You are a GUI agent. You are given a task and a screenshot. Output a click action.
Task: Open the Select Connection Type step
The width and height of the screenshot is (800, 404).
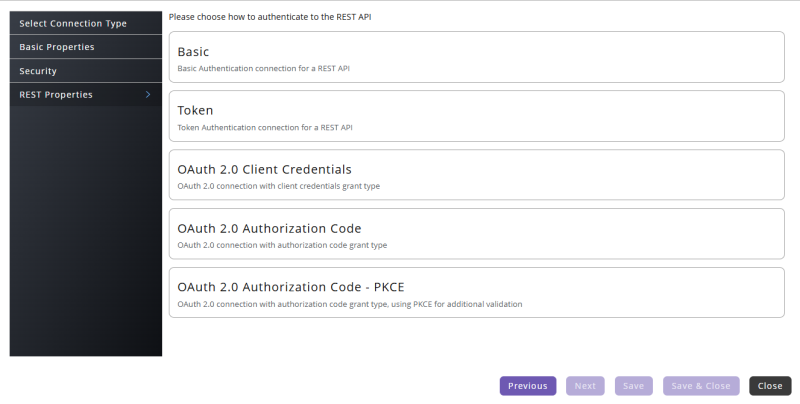tap(86, 23)
